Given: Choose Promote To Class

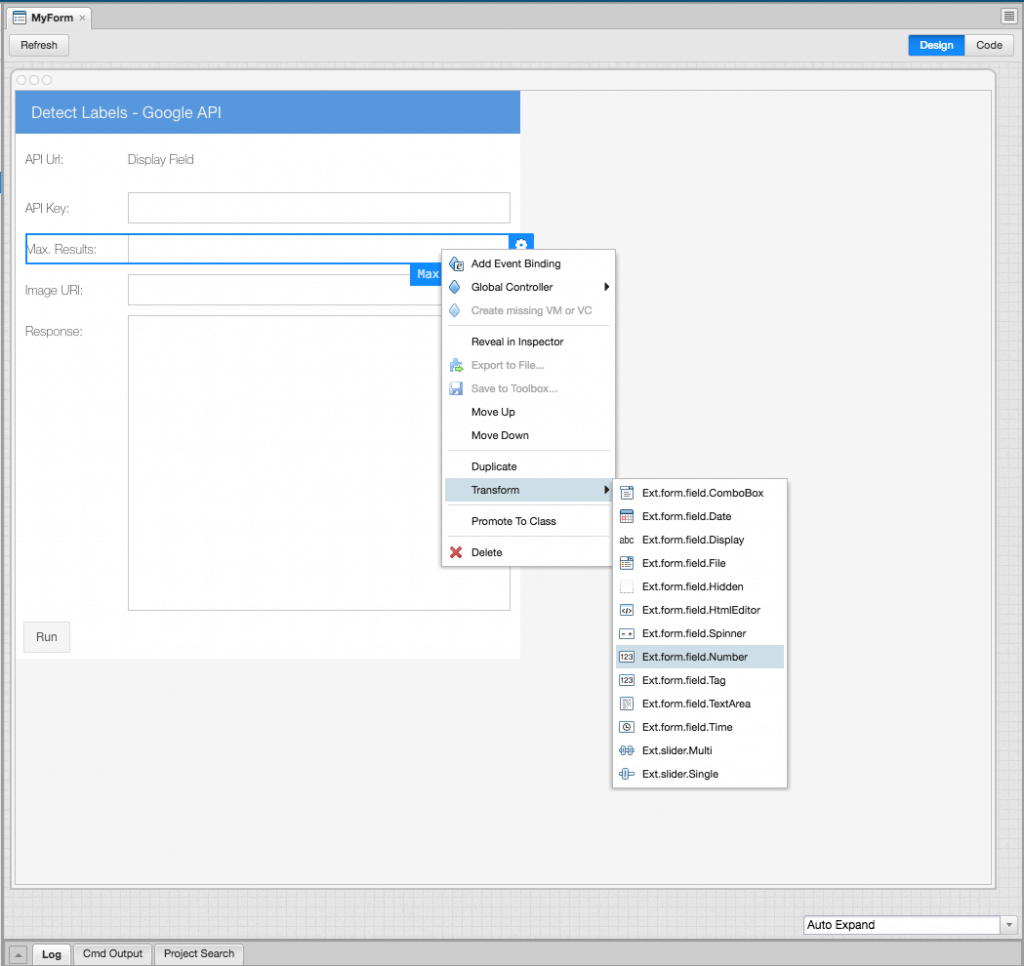Looking at the screenshot, I should point(528,521).
